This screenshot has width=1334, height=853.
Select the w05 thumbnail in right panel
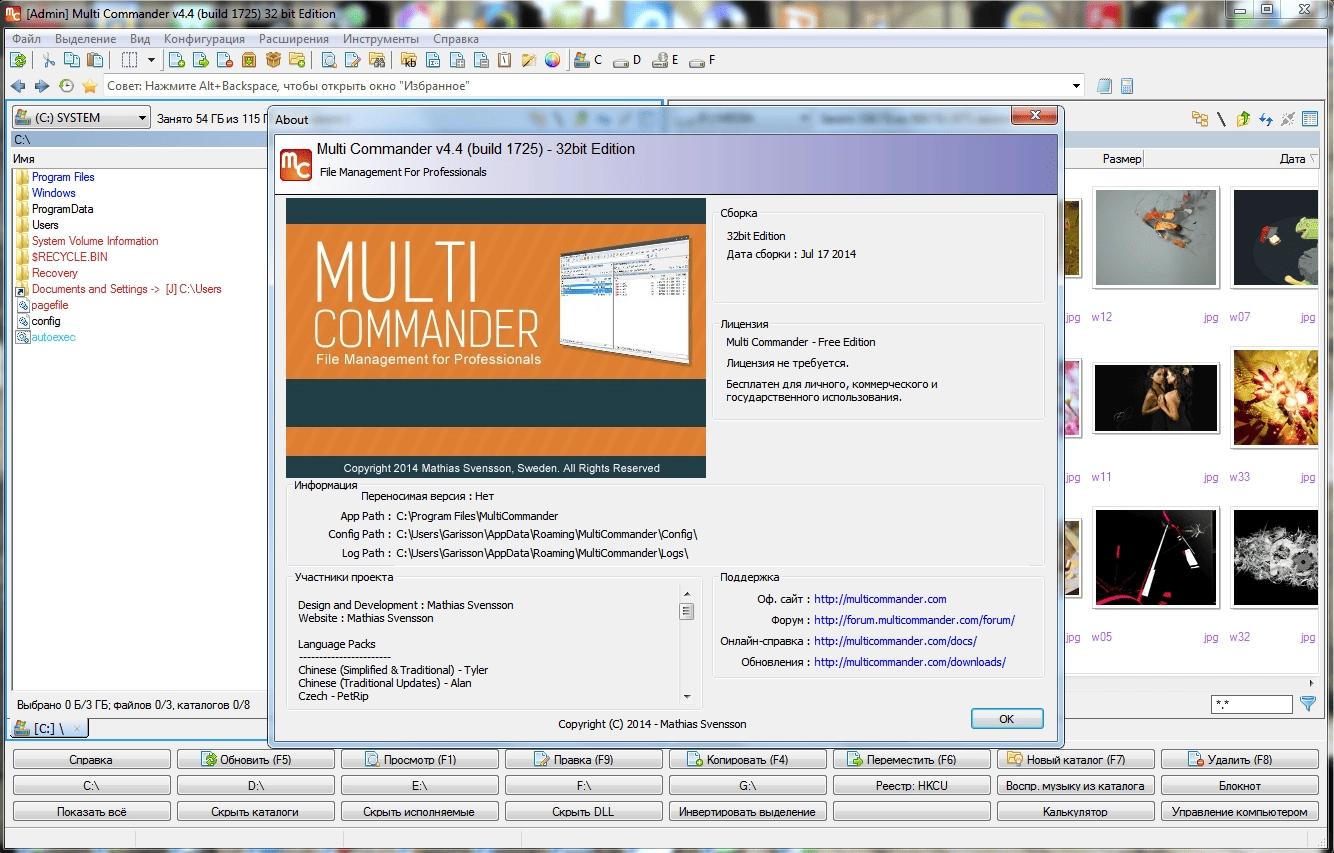pos(1156,558)
